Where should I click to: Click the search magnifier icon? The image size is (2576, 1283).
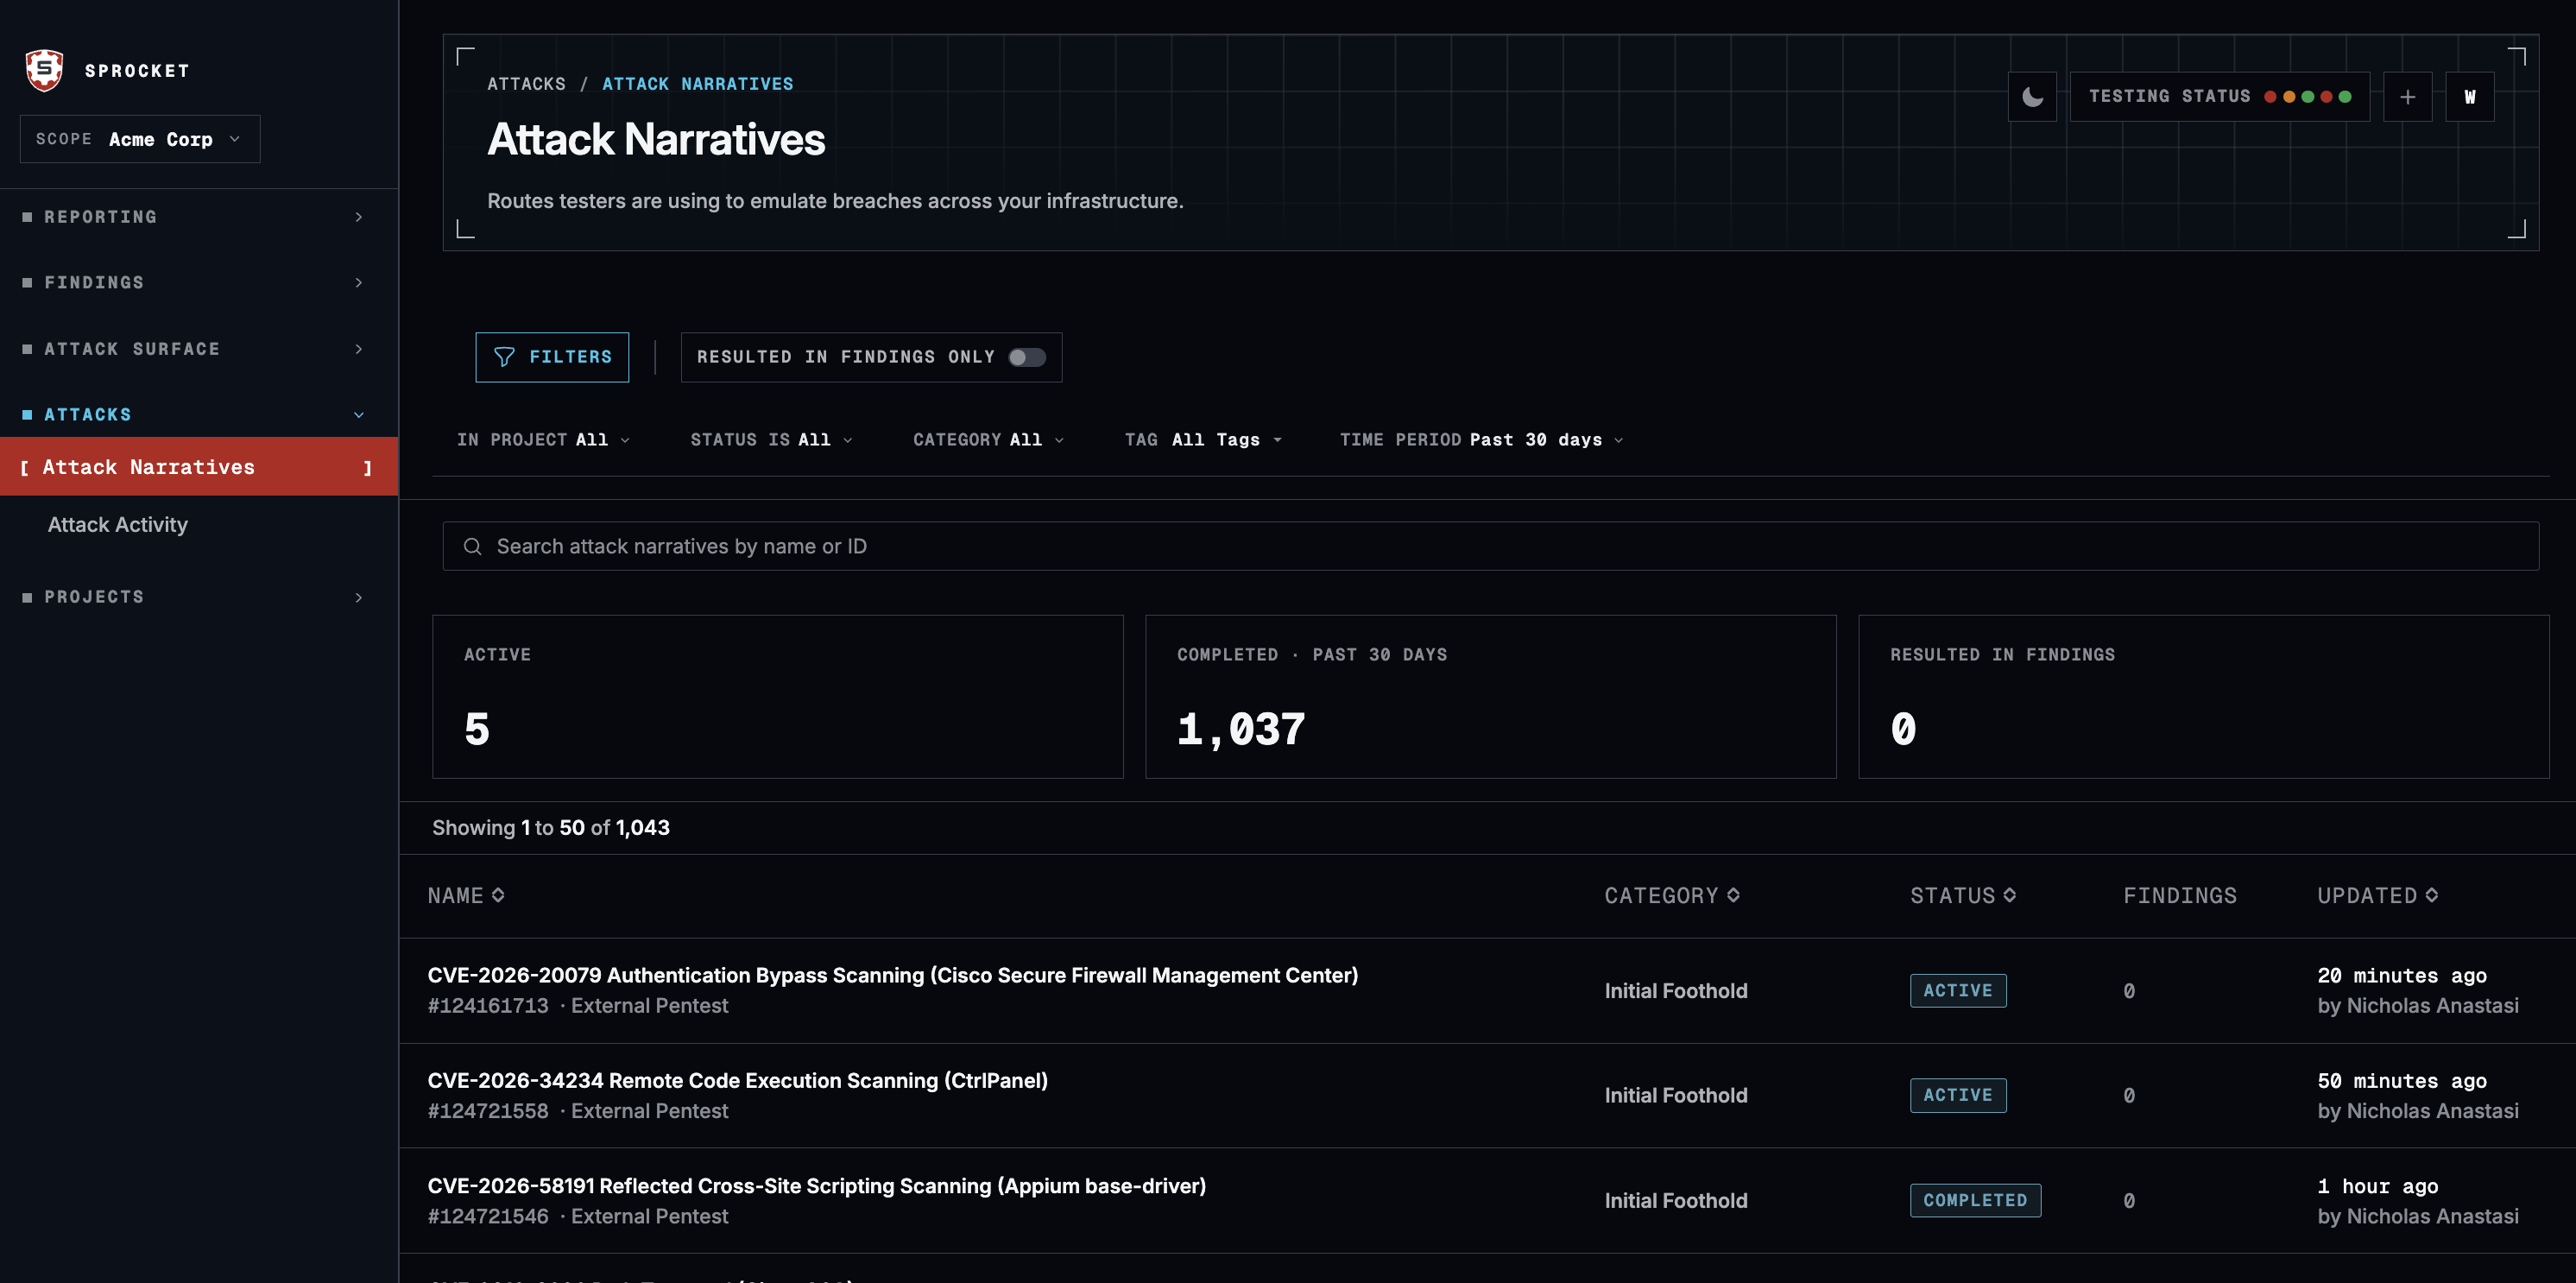(x=473, y=546)
